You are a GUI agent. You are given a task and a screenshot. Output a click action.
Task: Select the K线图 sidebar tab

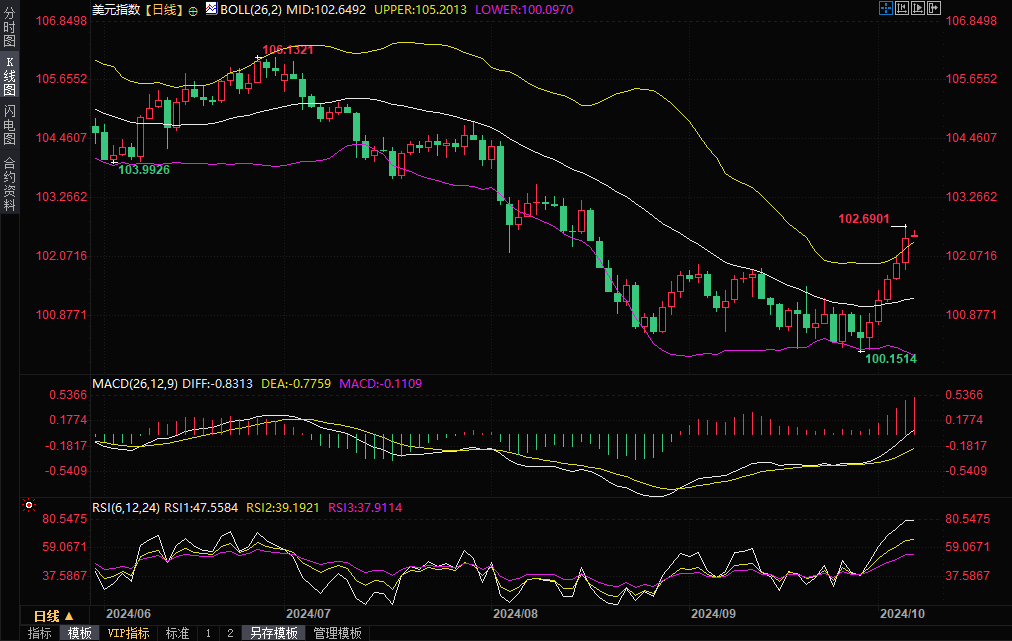point(9,76)
